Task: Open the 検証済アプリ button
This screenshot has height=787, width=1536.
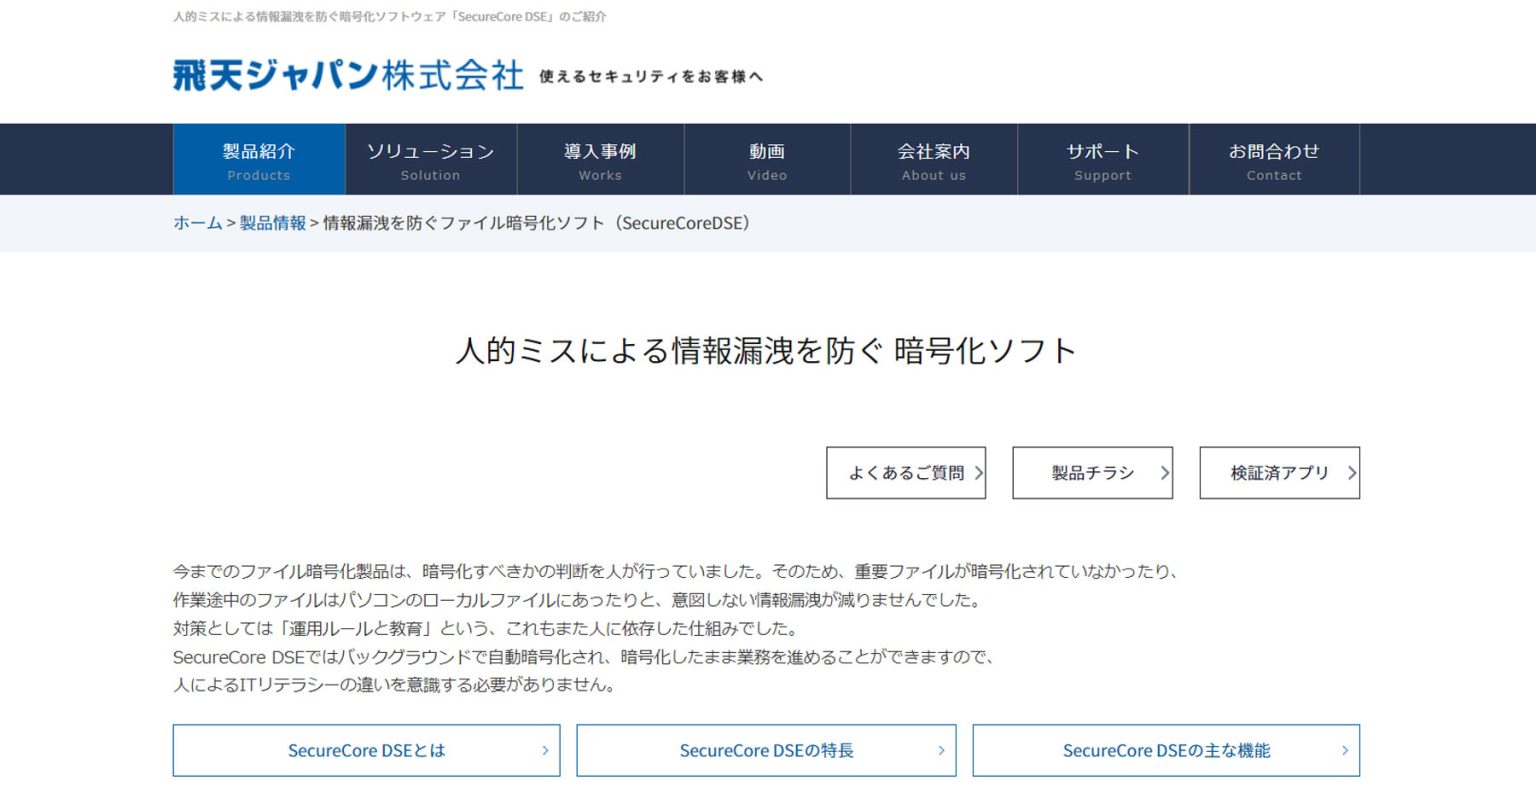Action: tap(1280, 473)
